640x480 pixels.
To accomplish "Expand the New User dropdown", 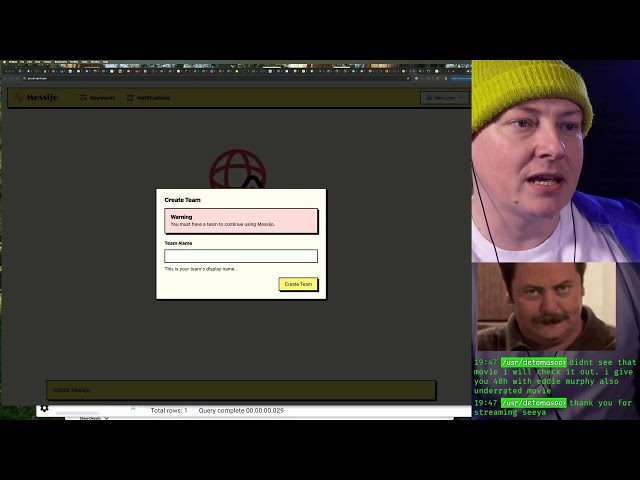I will click(444, 98).
